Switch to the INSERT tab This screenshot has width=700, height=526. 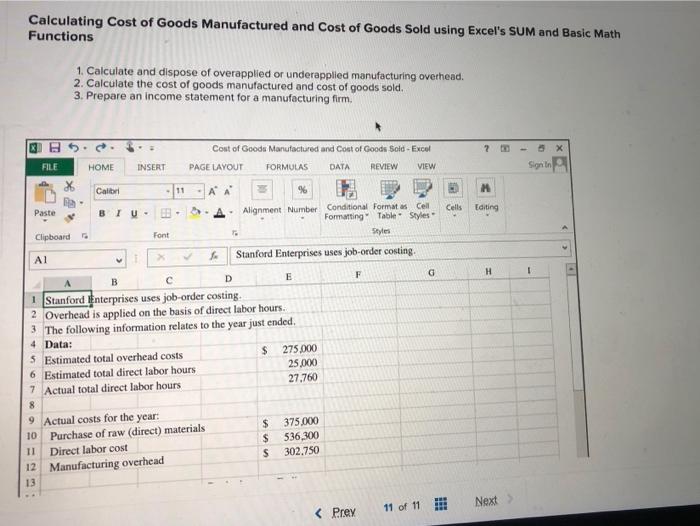tap(151, 167)
